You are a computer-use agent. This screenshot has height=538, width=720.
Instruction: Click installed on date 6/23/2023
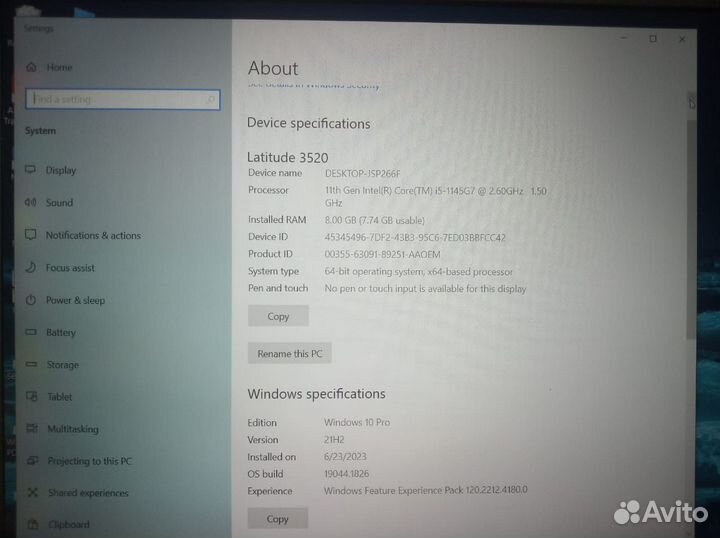pyautogui.click(x=345, y=456)
